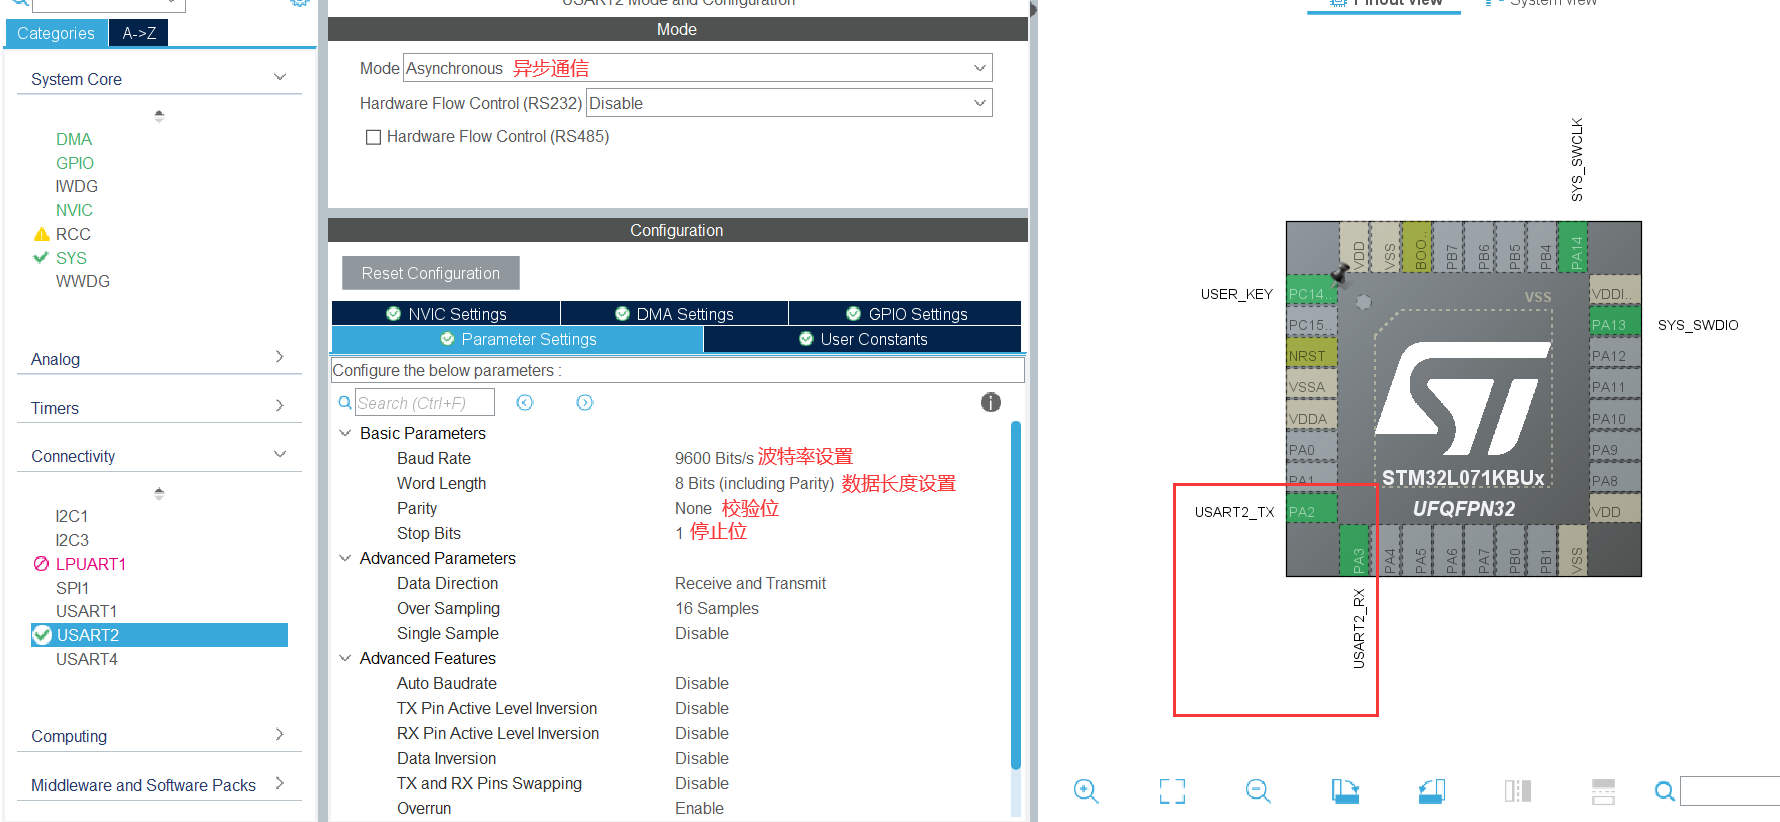The image size is (1780, 822).
Task: Collapse the Advanced Features group
Action: click(345, 658)
